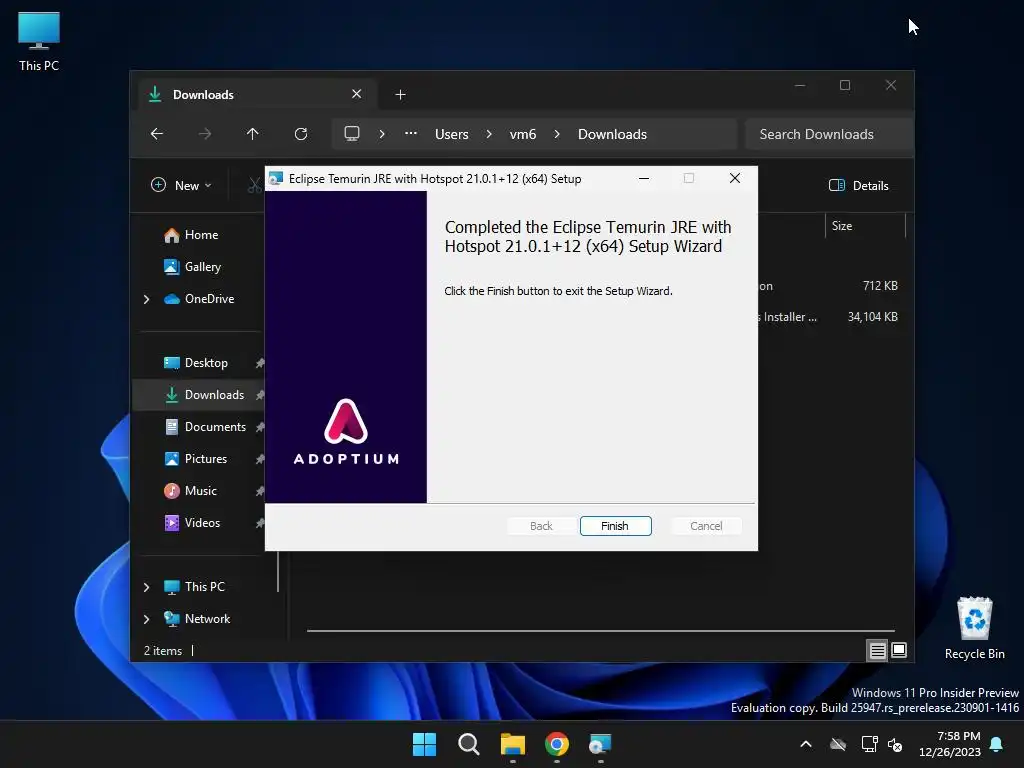Select Downloads in the address breadcrumb
Screen dimensions: 1024x768
pyautogui.click(x=613, y=134)
